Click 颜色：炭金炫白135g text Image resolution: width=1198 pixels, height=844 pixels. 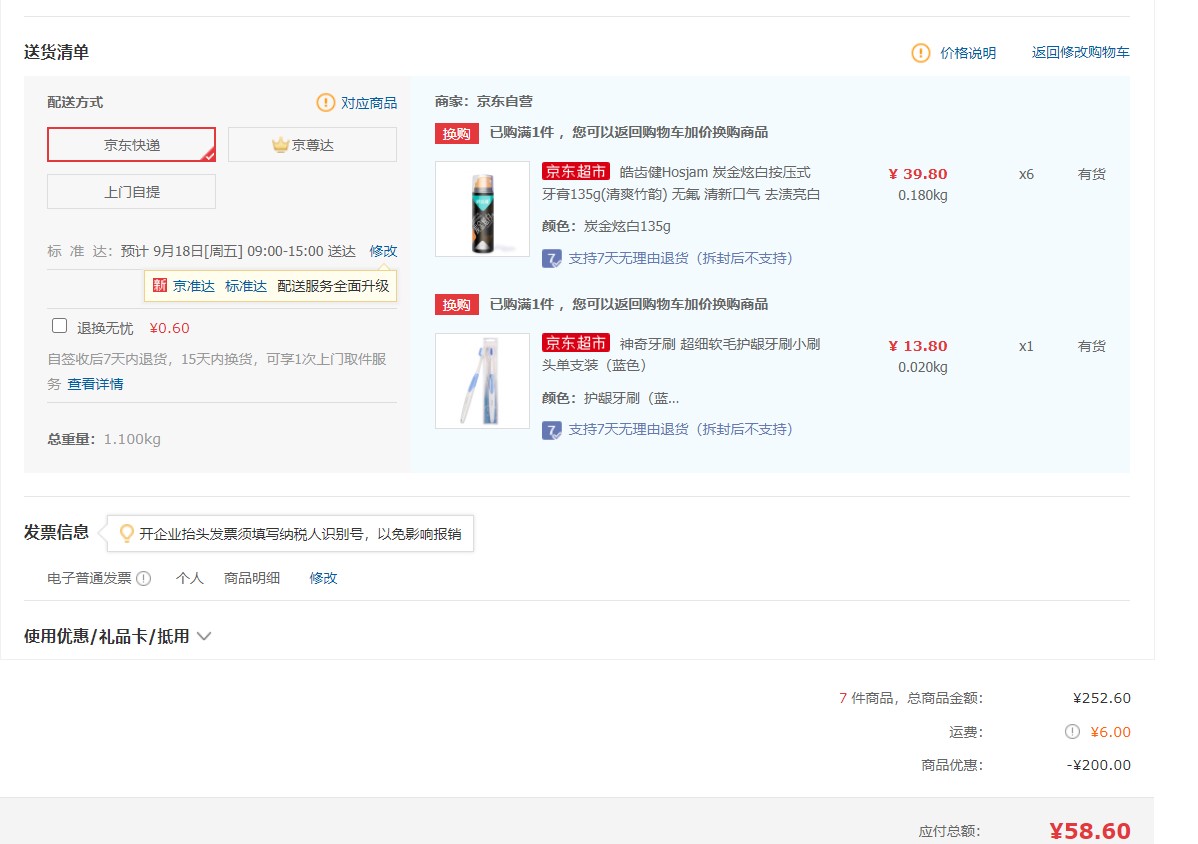point(606,226)
